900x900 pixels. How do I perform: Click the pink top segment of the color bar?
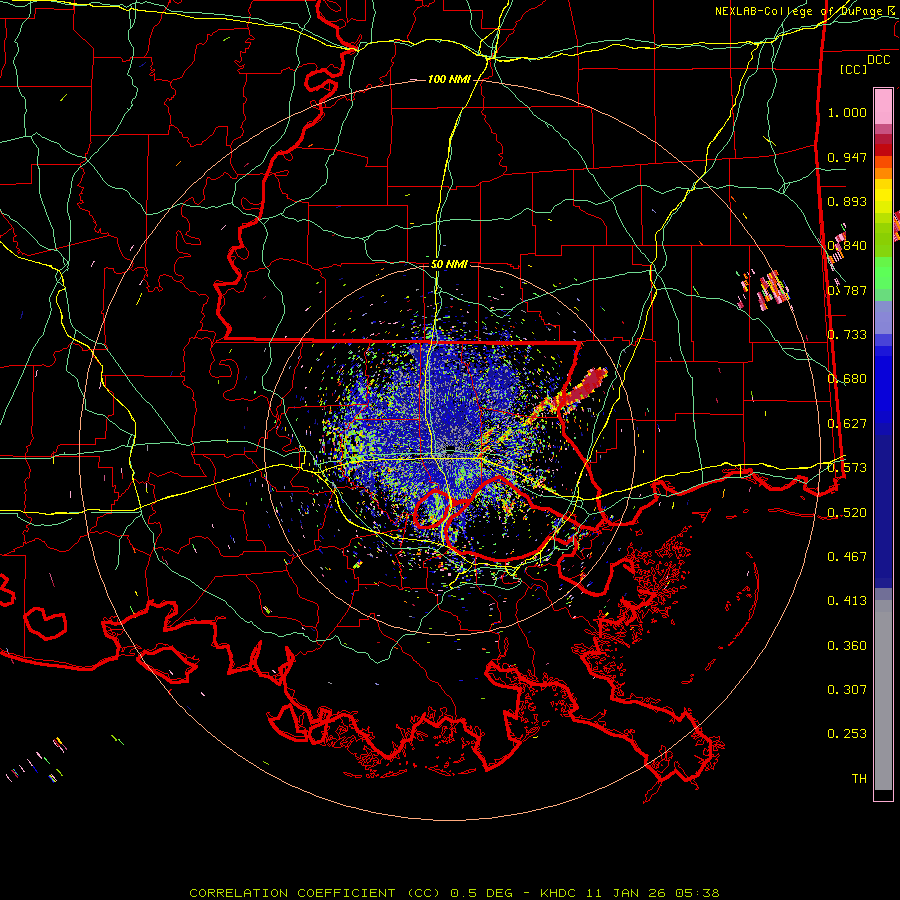click(883, 107)
